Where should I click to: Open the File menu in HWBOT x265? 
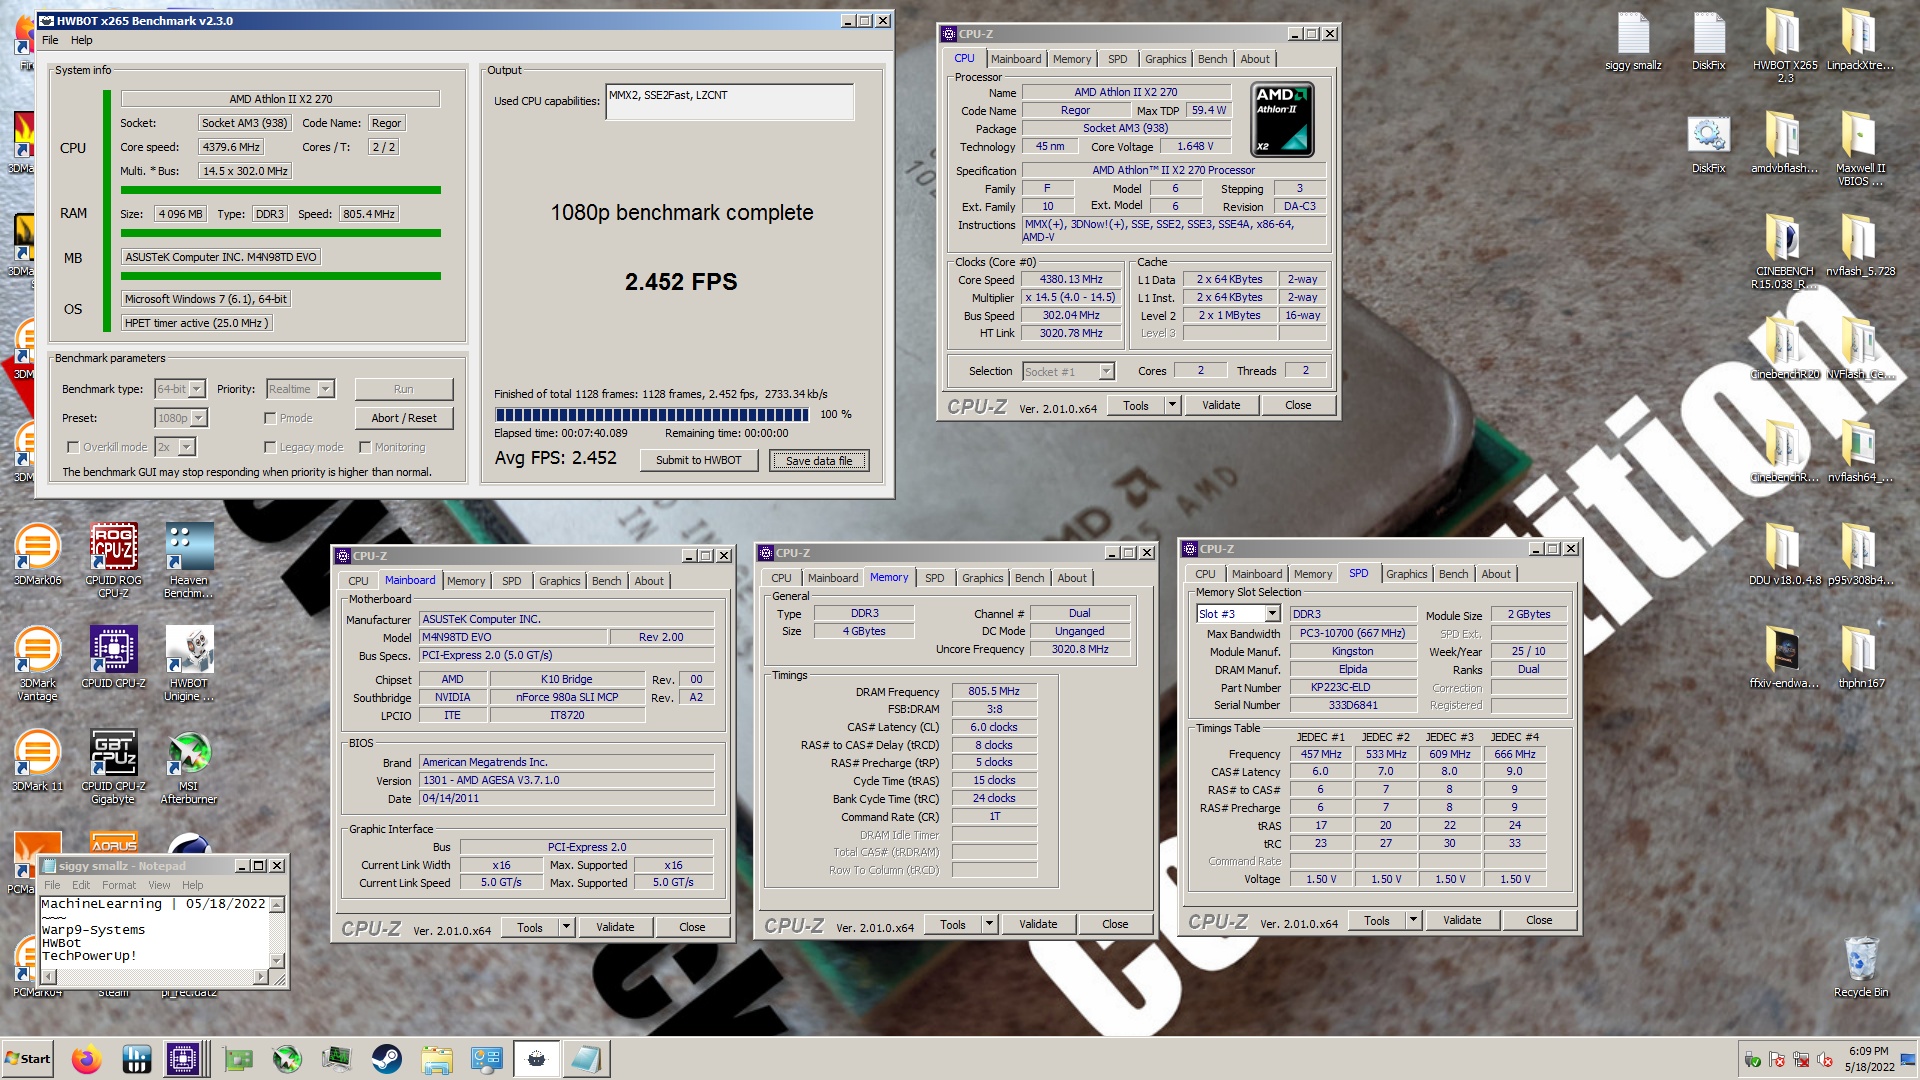pos(50,40)
